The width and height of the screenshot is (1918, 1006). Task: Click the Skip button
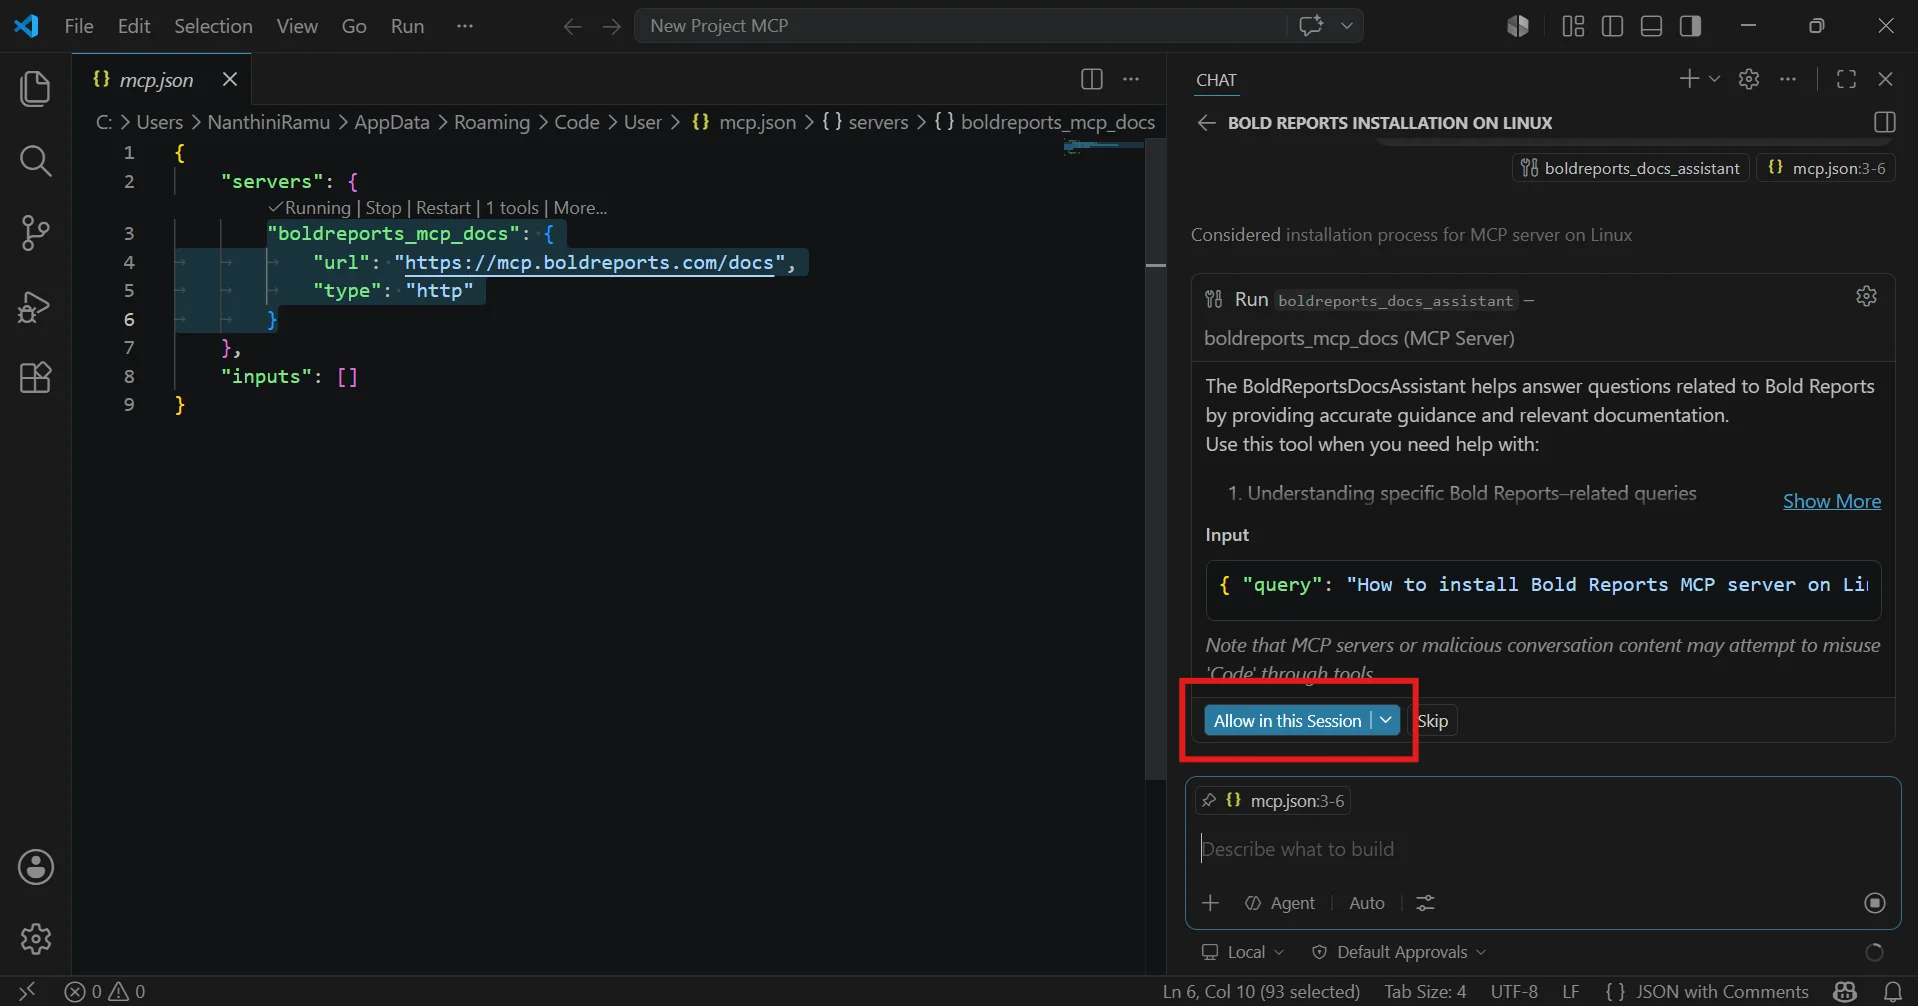pyautogui.click(x=1433, y=721)
